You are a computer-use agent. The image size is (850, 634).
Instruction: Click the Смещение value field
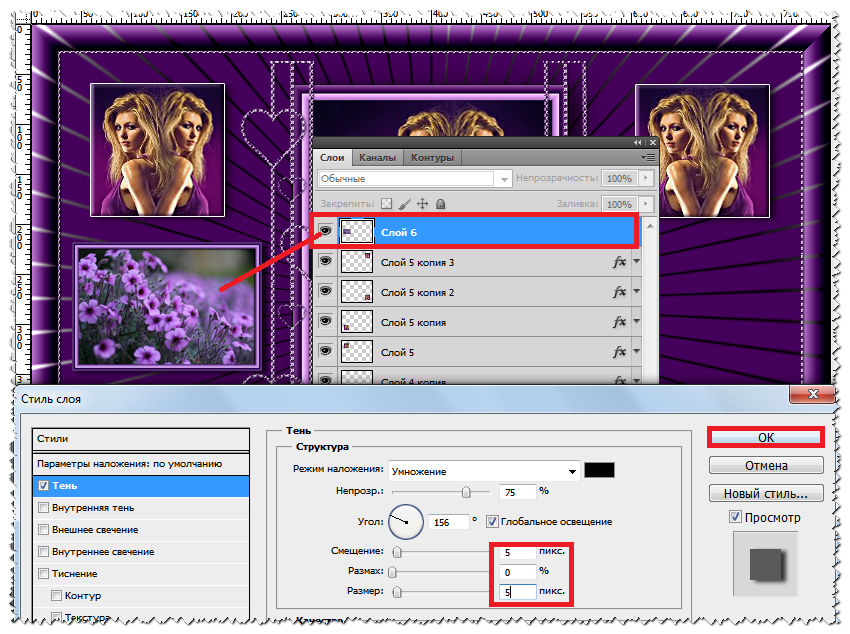point(518,552)
